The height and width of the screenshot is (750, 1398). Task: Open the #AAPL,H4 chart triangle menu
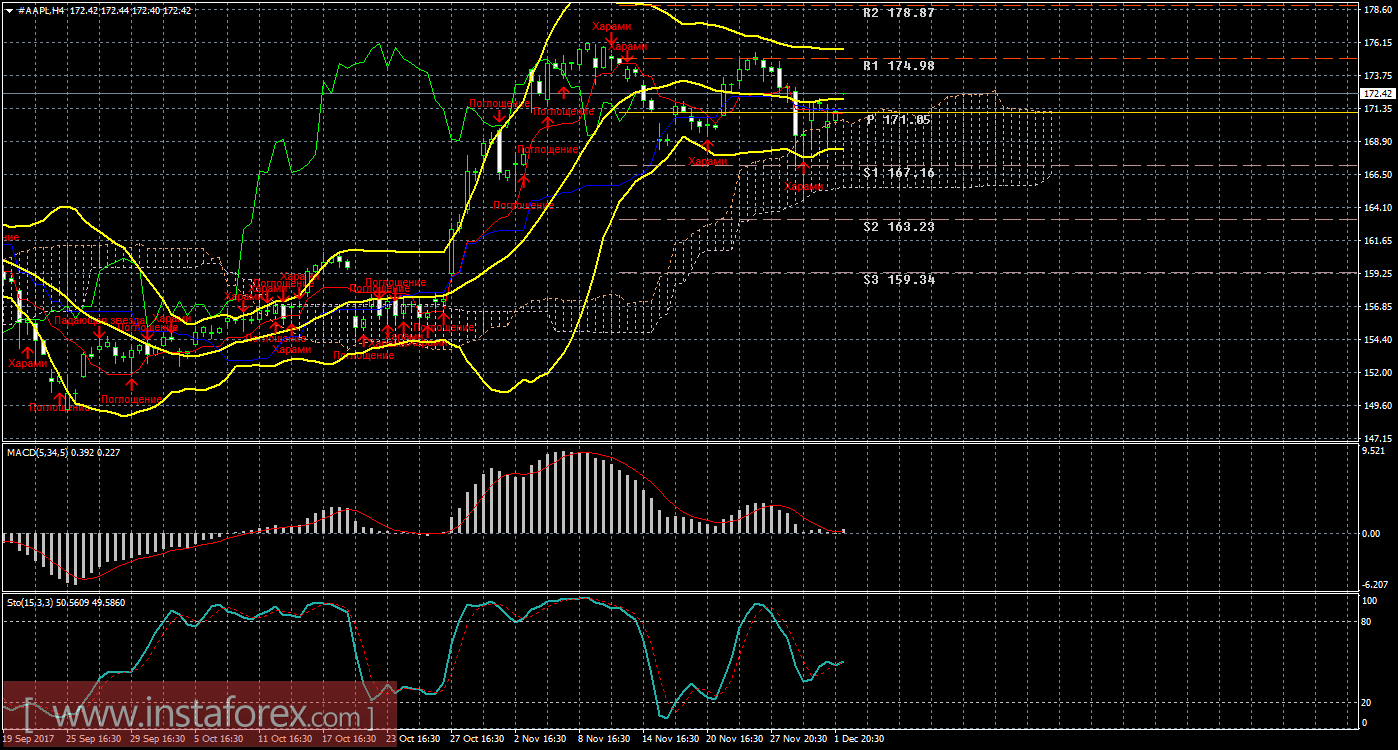[x=9, y=9]
